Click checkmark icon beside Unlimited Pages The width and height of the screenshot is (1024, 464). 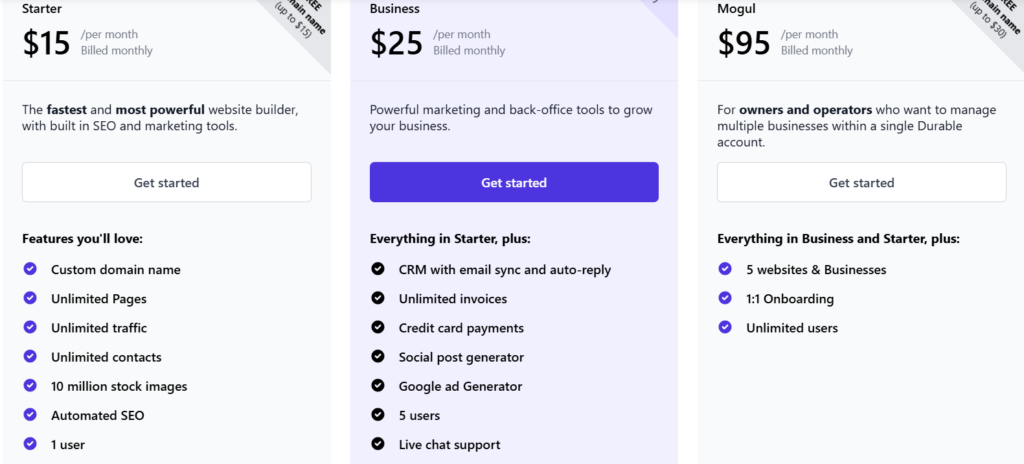[30, 298]
